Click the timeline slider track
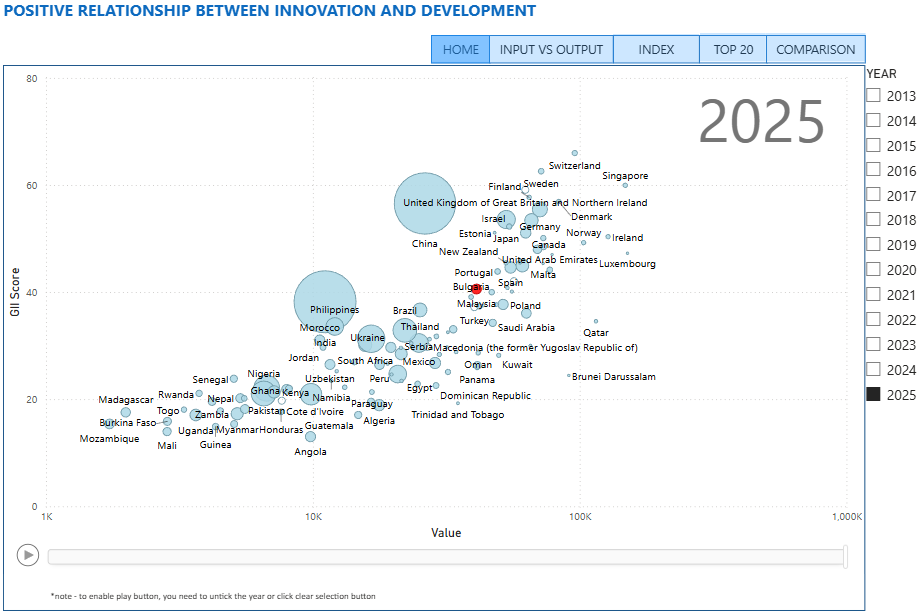This screenshot has height=612, width=921. (x=446, y=556)
